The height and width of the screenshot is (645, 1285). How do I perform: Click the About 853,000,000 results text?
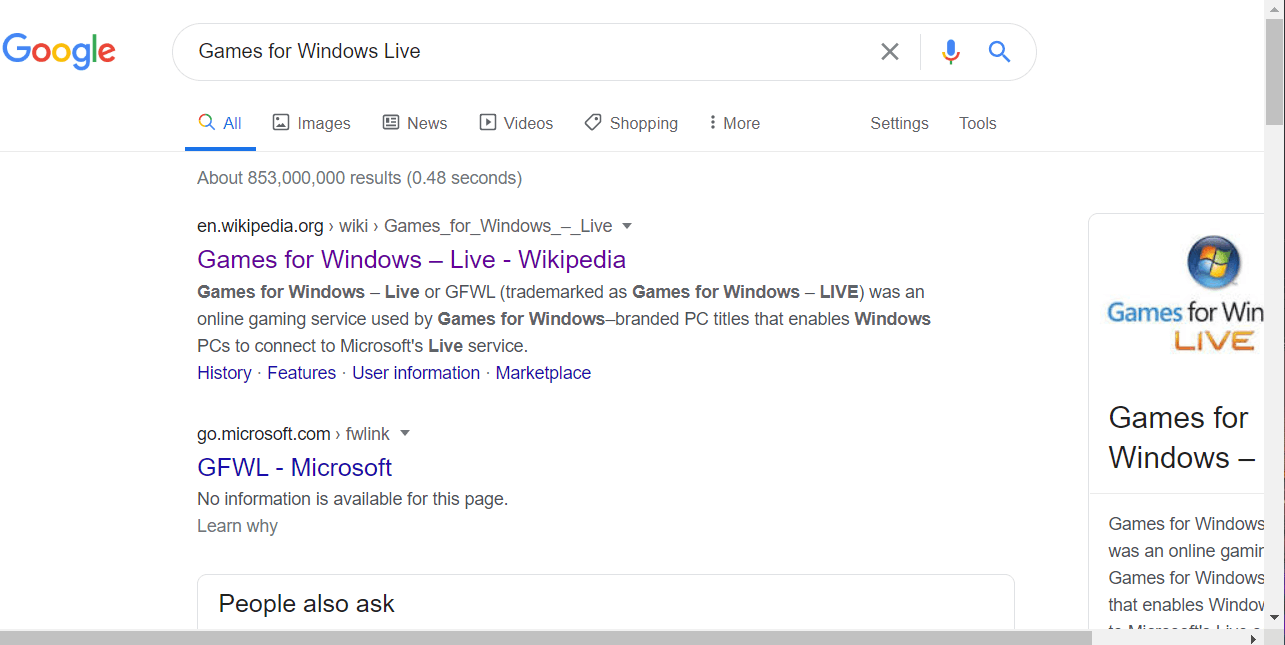point(359,178)
